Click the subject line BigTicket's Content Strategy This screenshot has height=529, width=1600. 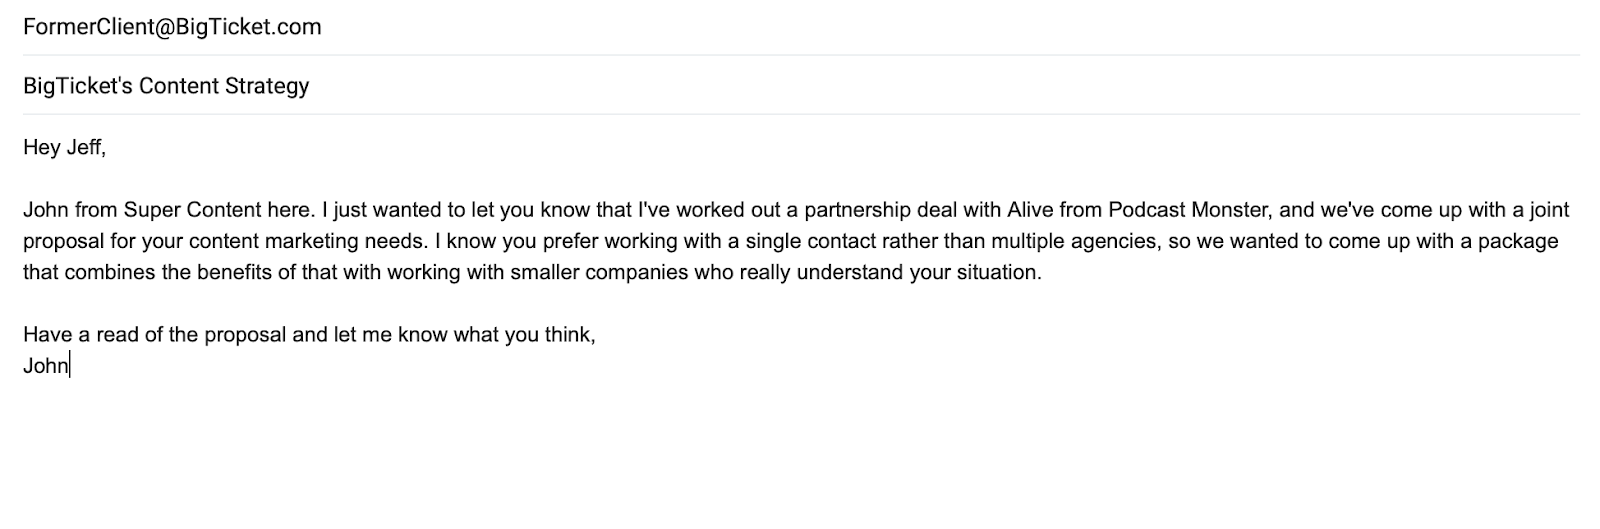(x=166, y=86)
